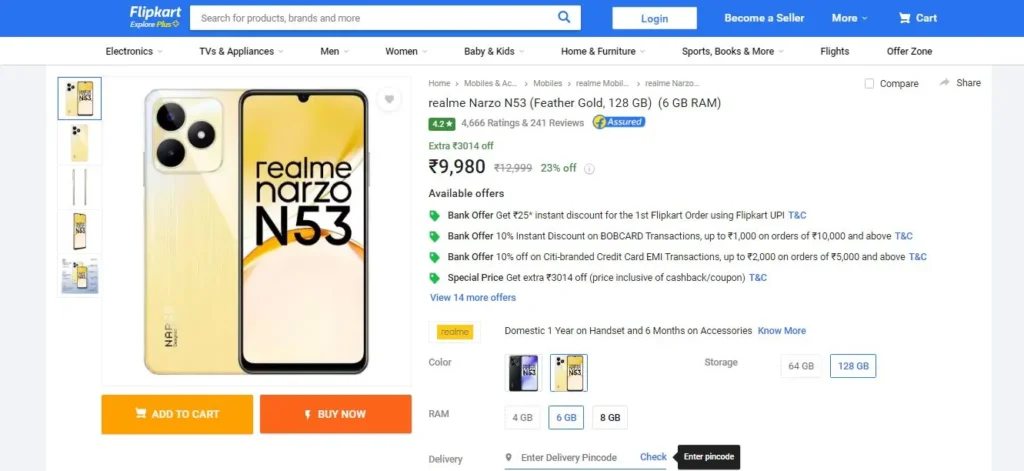
Task: Open the Offer Zone menu item
Action: pyautogui.click(x=909, y=51)
